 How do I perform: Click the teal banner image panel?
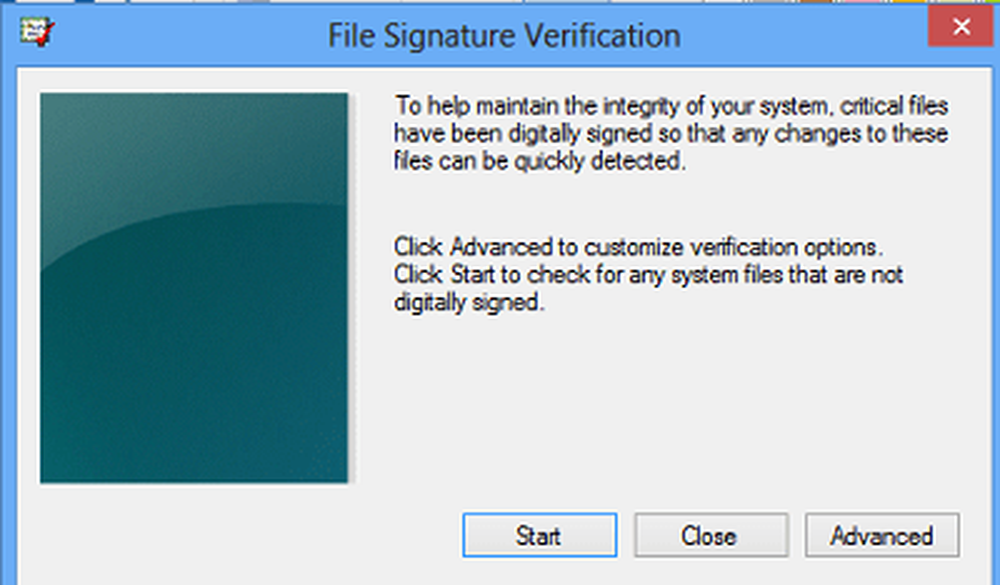[194, 288]
